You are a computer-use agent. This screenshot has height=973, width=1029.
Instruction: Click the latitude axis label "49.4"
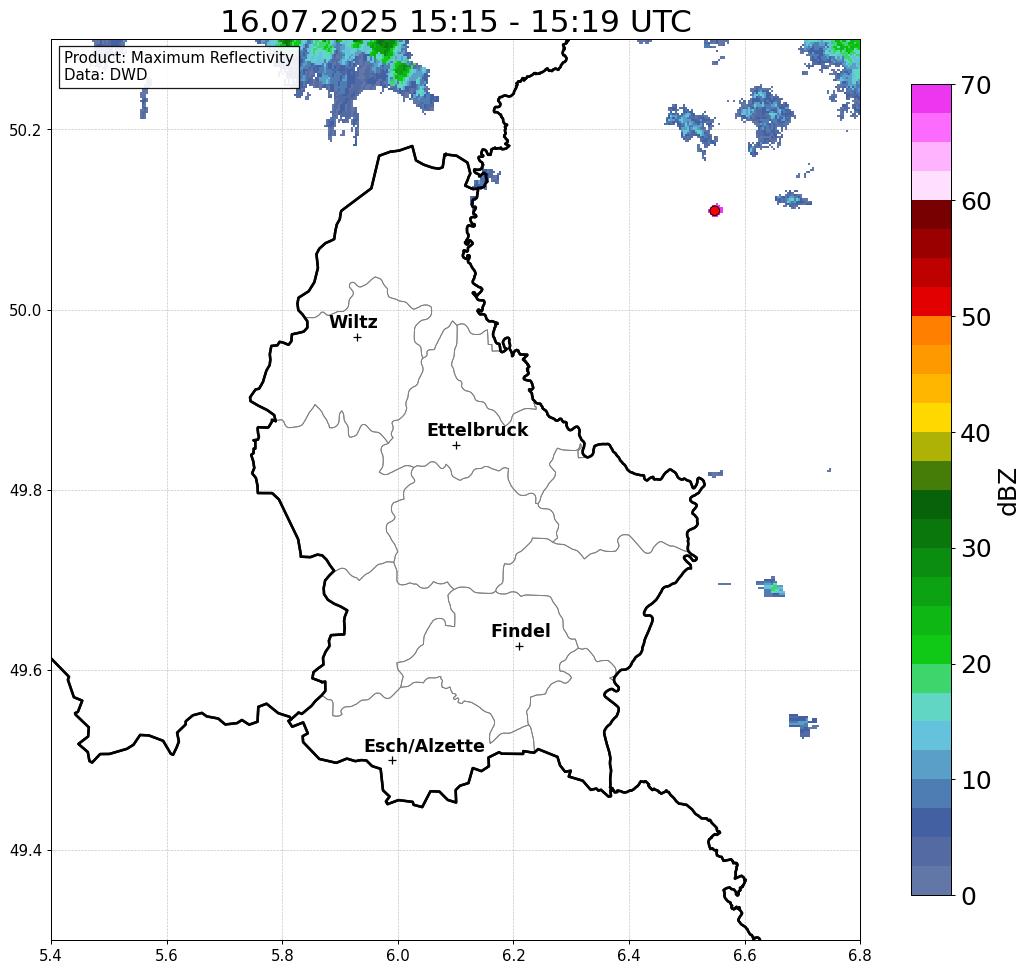25,851
